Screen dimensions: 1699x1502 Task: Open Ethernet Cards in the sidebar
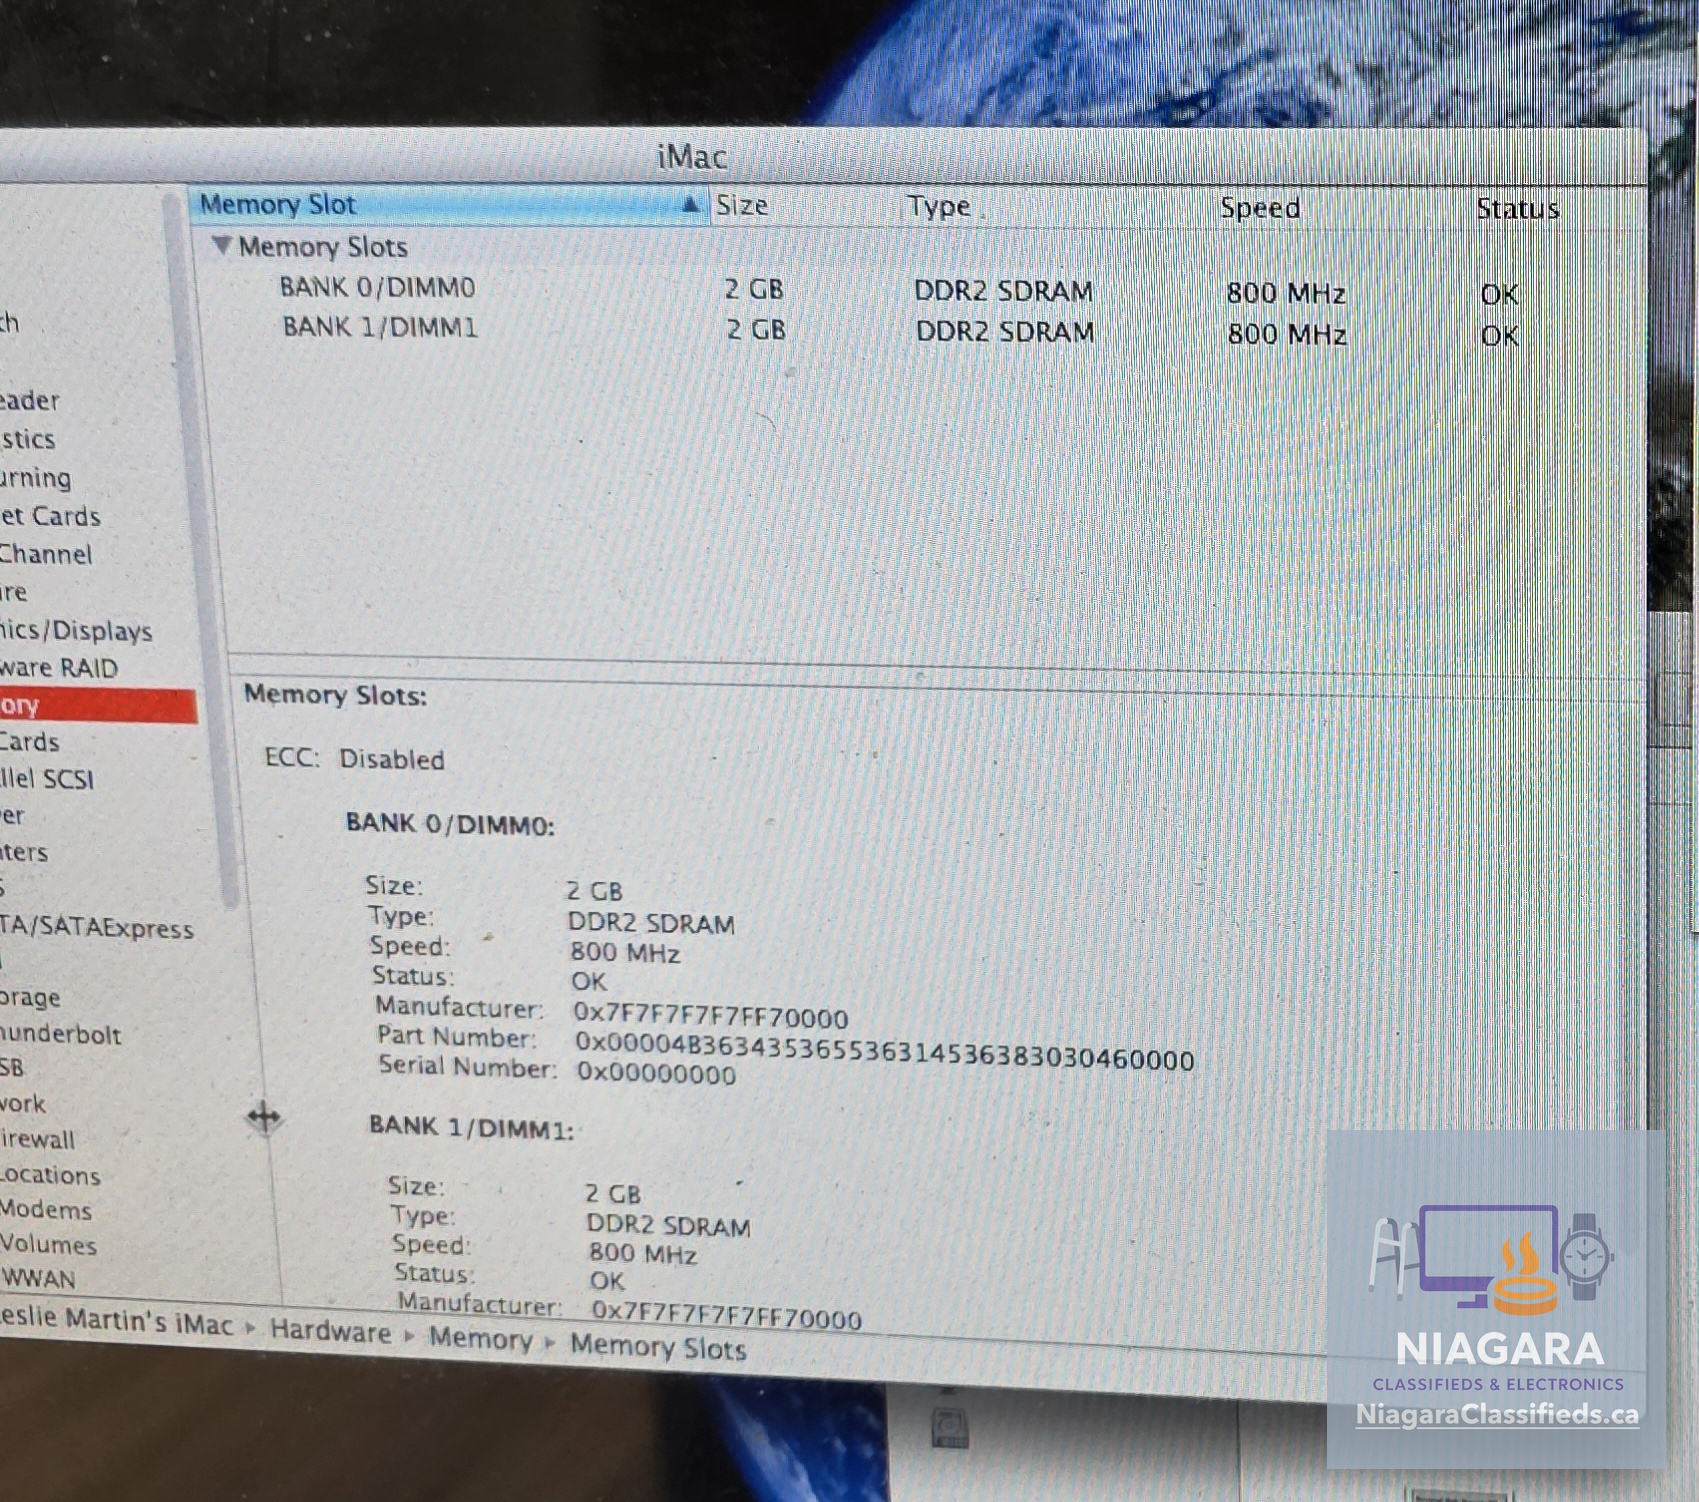tap(50, 516)
